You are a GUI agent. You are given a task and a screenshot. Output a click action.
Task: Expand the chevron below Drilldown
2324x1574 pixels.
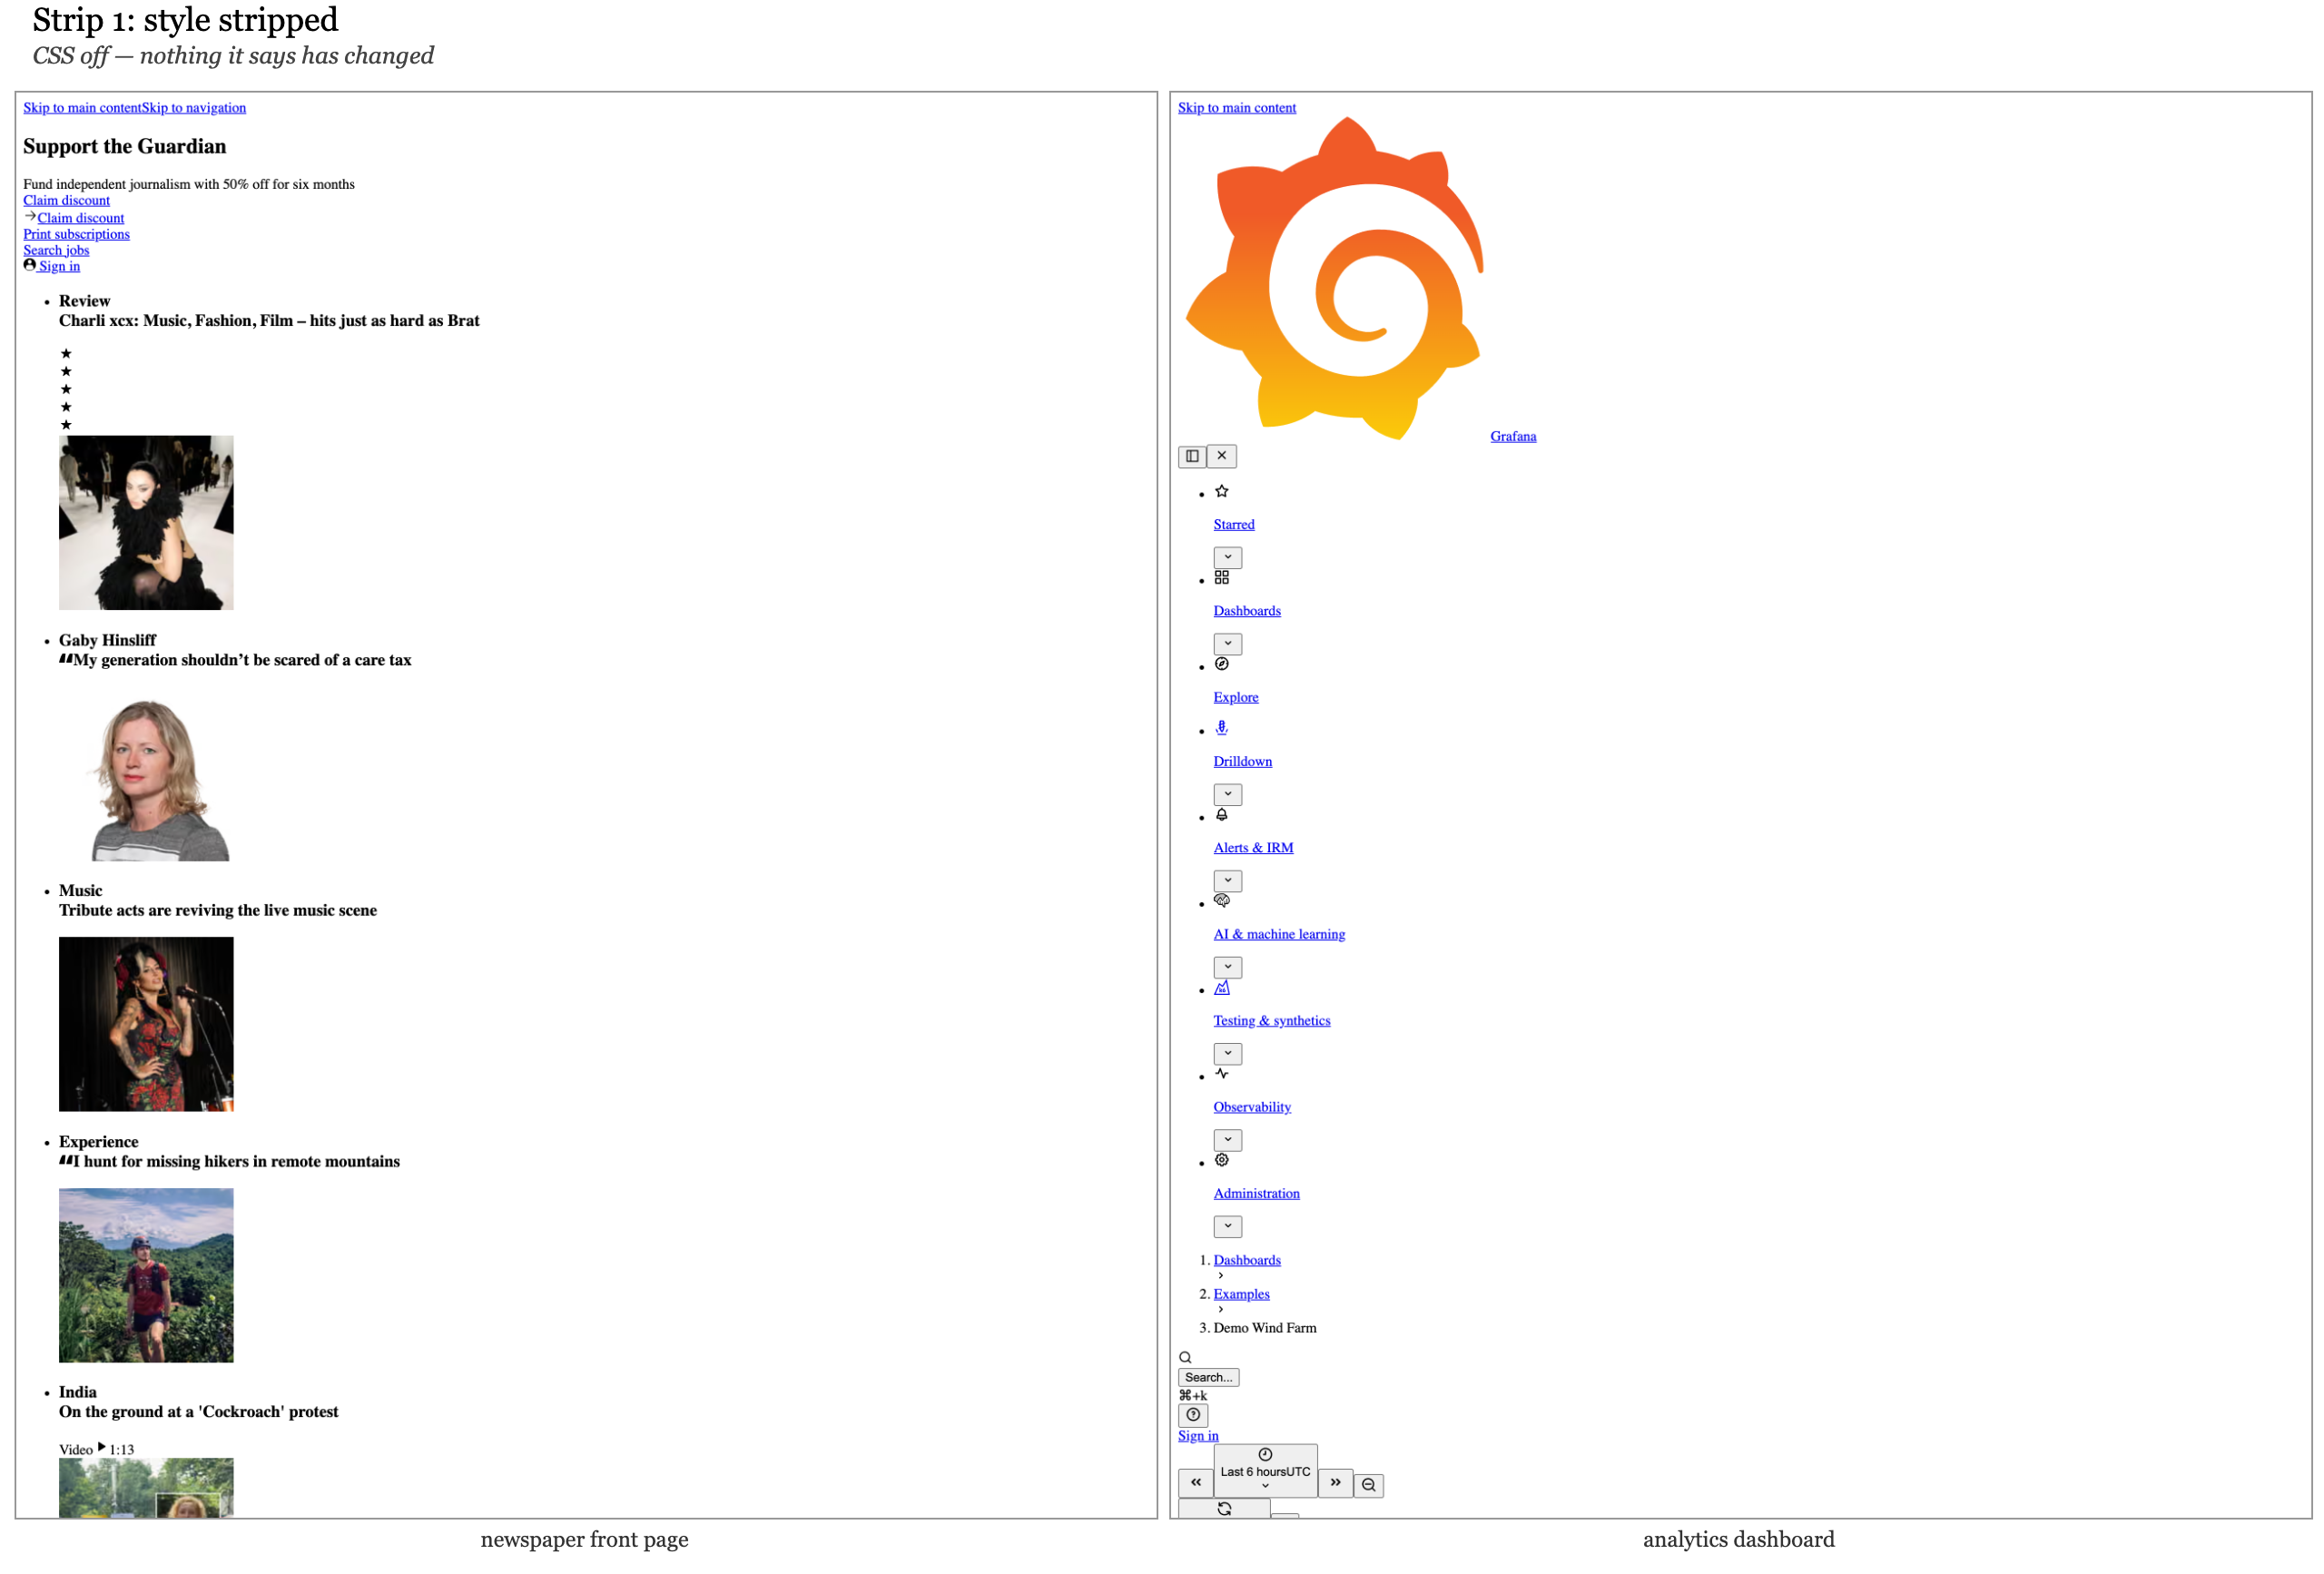(x=1228, y=795)
